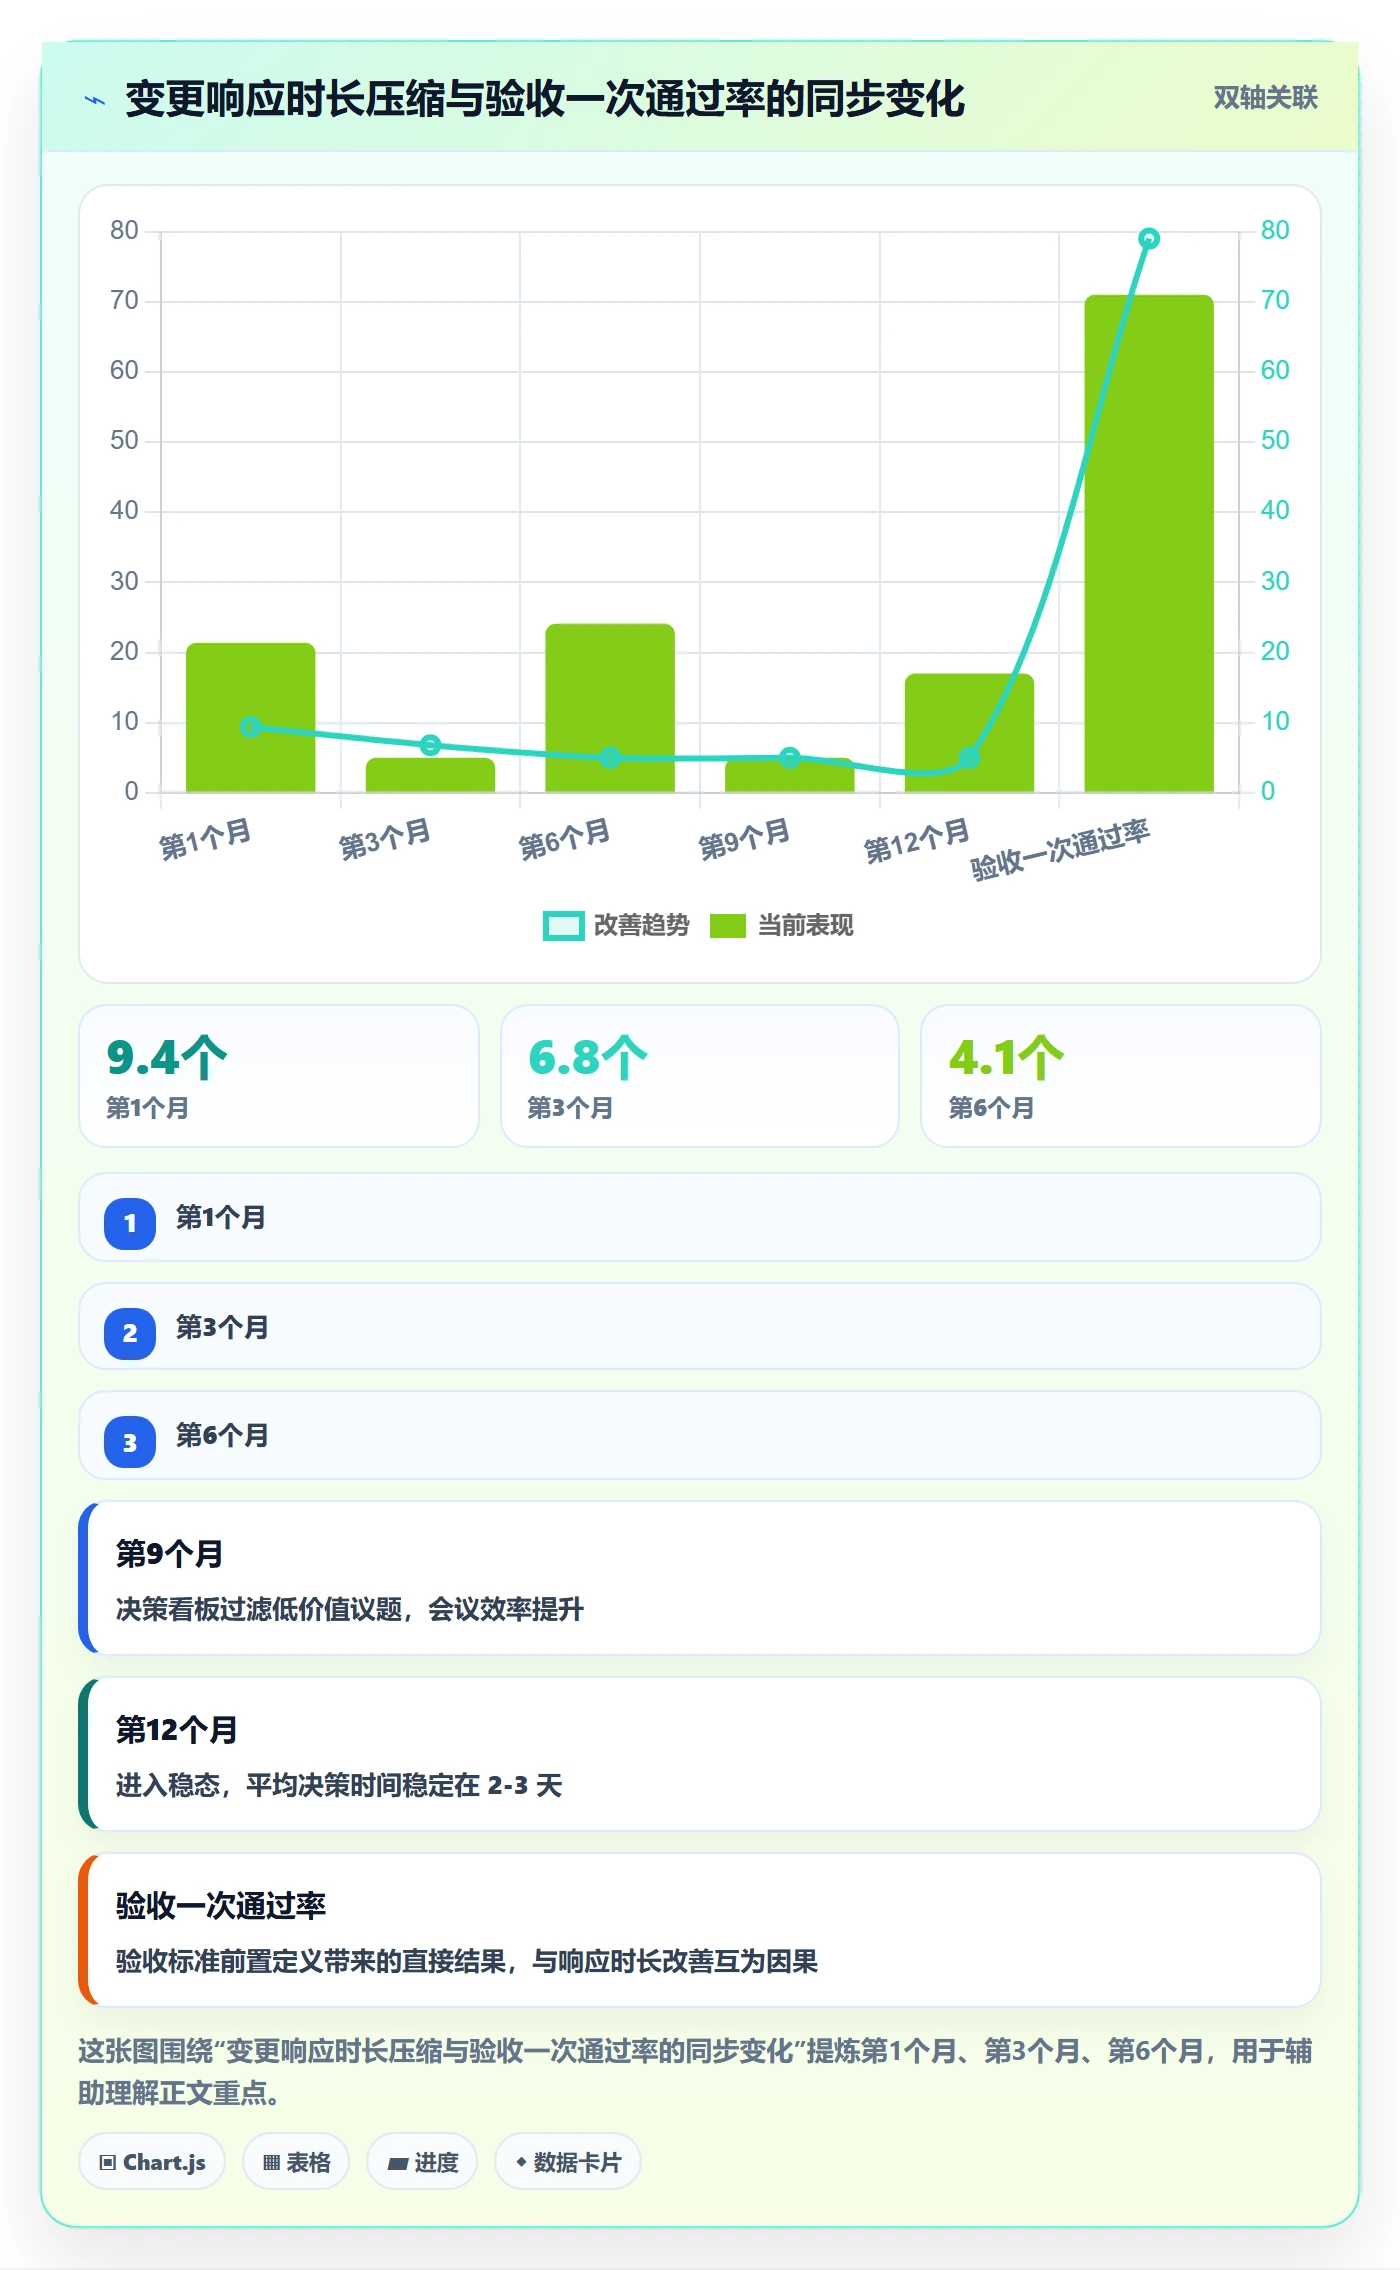
Task: Click the line point on the 第9个月 bar
Action: (x=790, y=758)
